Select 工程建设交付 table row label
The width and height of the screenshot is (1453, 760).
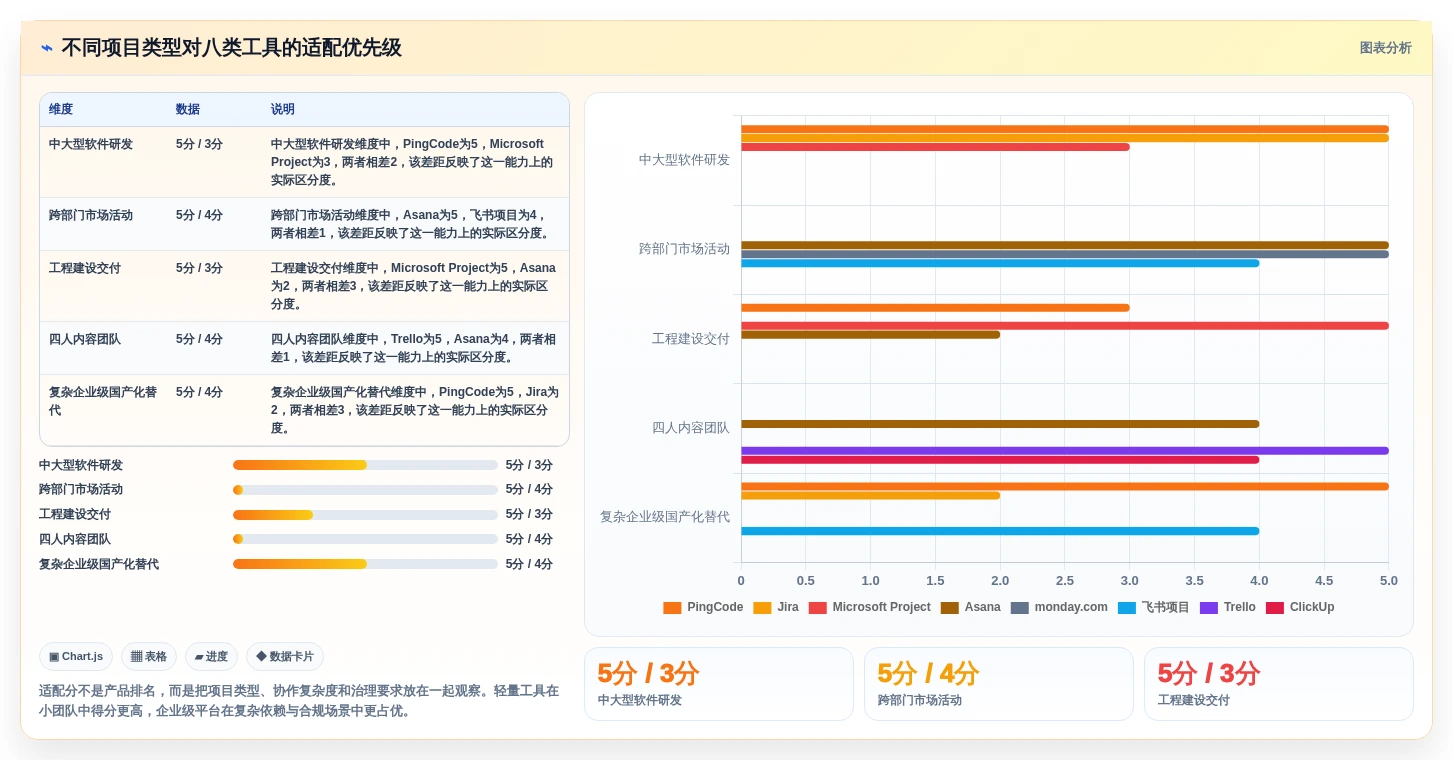click(85, 268)
